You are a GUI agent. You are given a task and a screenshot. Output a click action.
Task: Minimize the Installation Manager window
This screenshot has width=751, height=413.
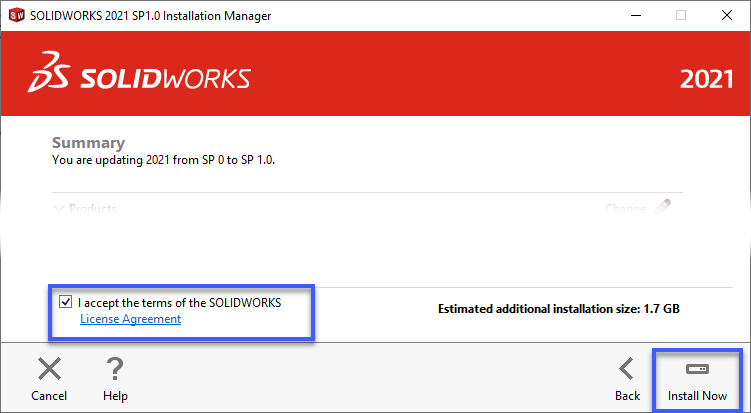[636, 15]
